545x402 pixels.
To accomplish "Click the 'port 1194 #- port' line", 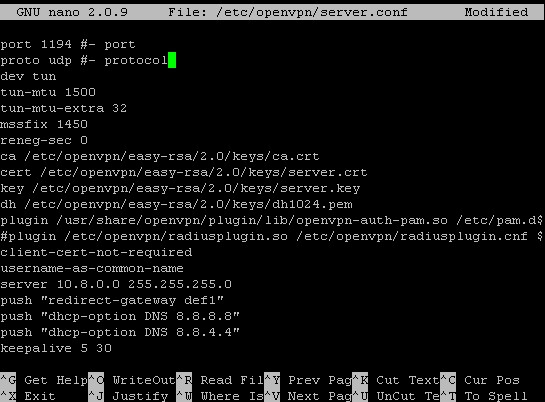I will 68,44.
